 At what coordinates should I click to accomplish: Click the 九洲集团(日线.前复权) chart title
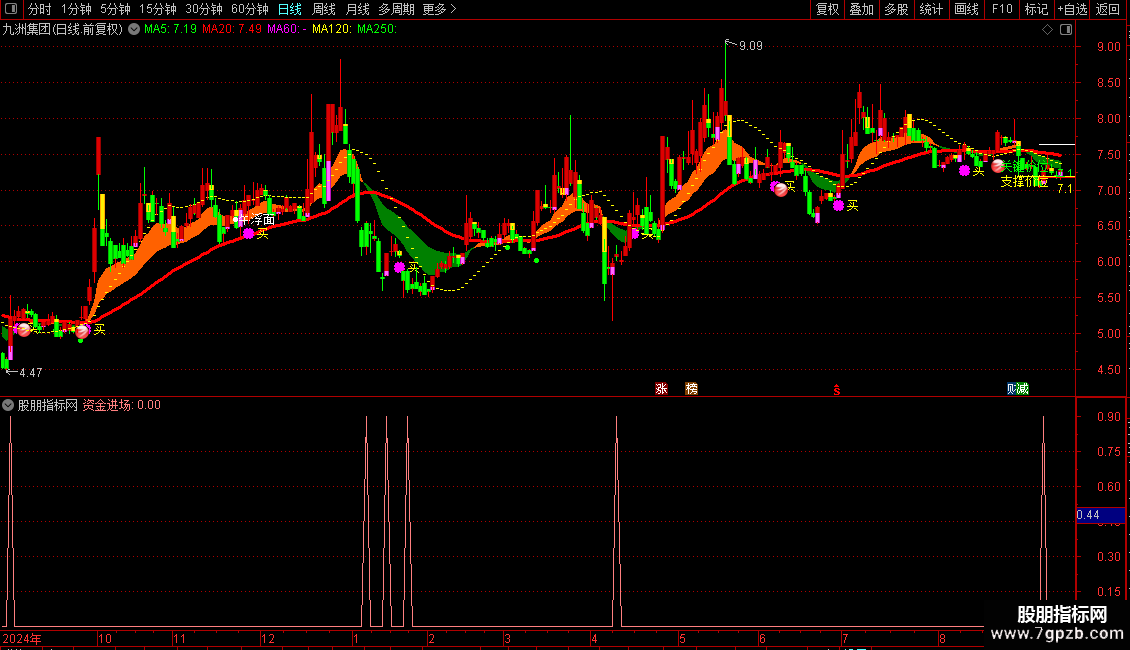[63, 29]
